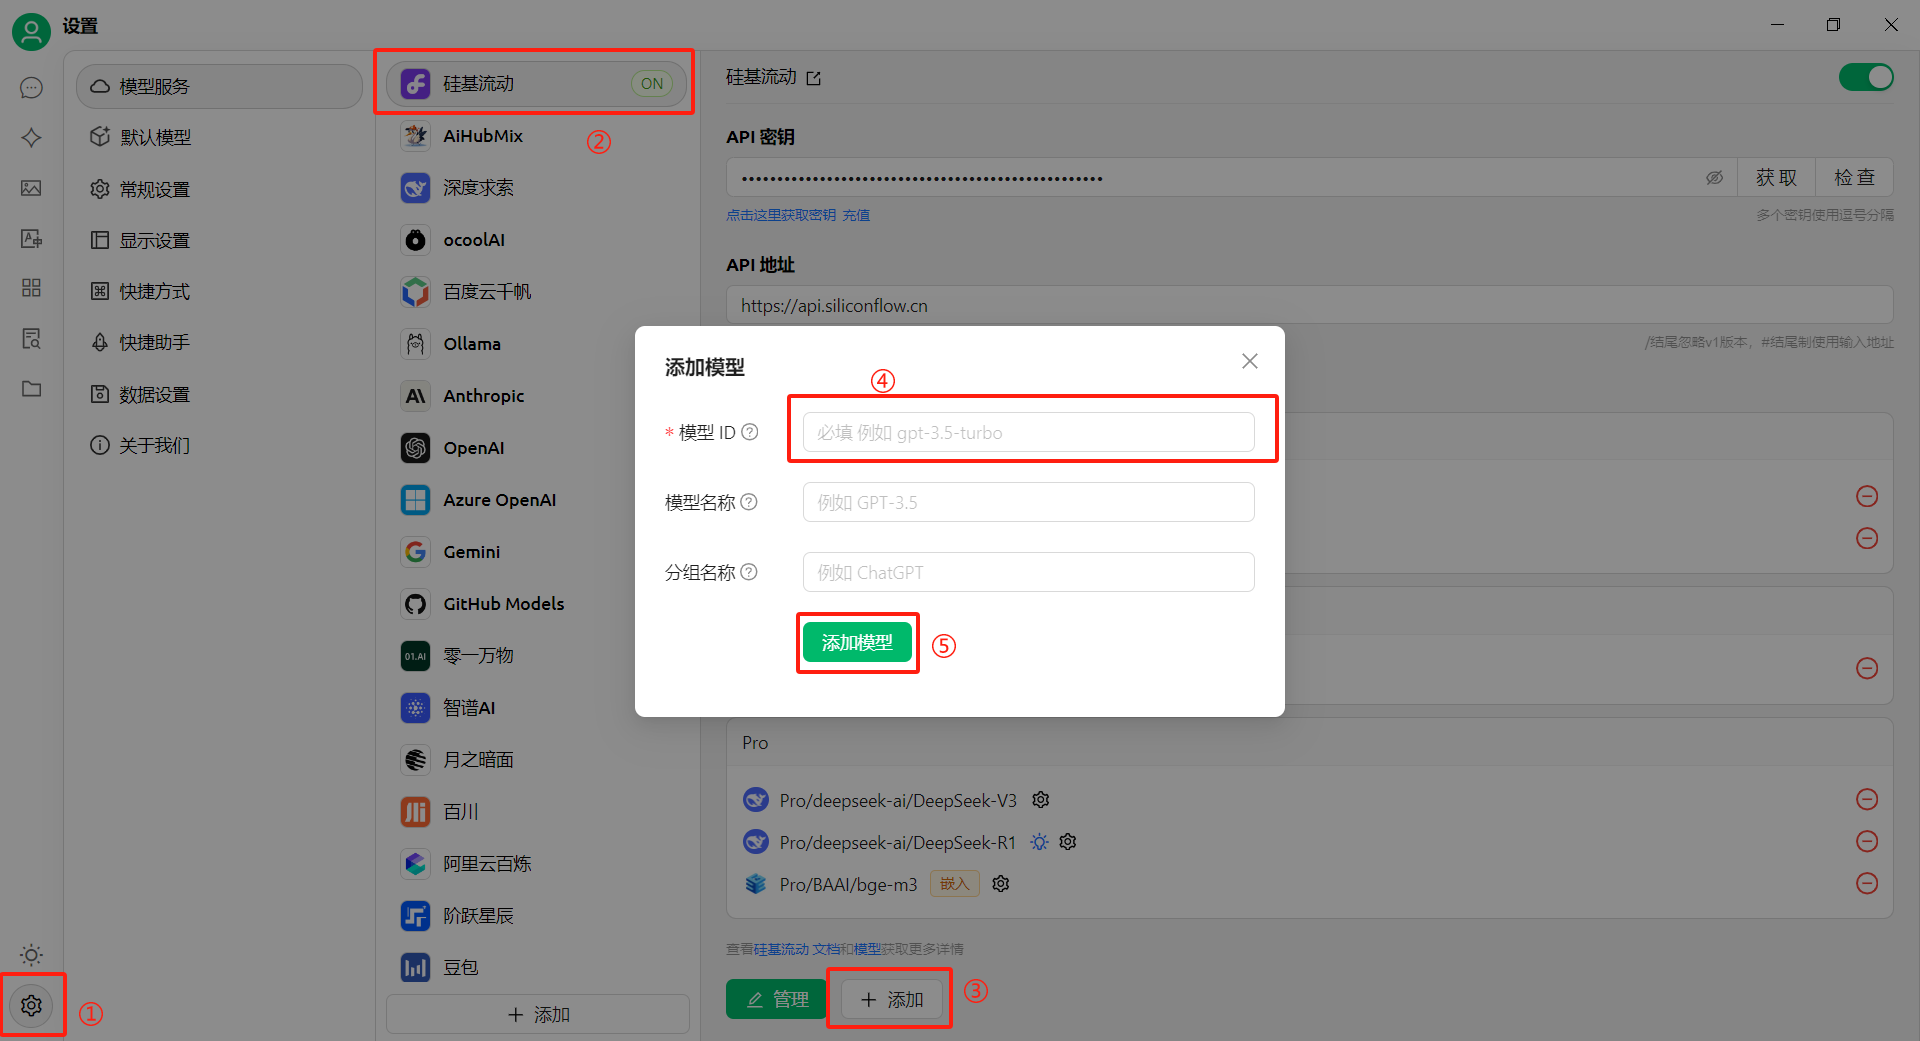The height and width of the screenshot is (1041, 1920).
Task: Select 常规设置 settings menu
Action: pyautogui.click(x=219, y=189)
